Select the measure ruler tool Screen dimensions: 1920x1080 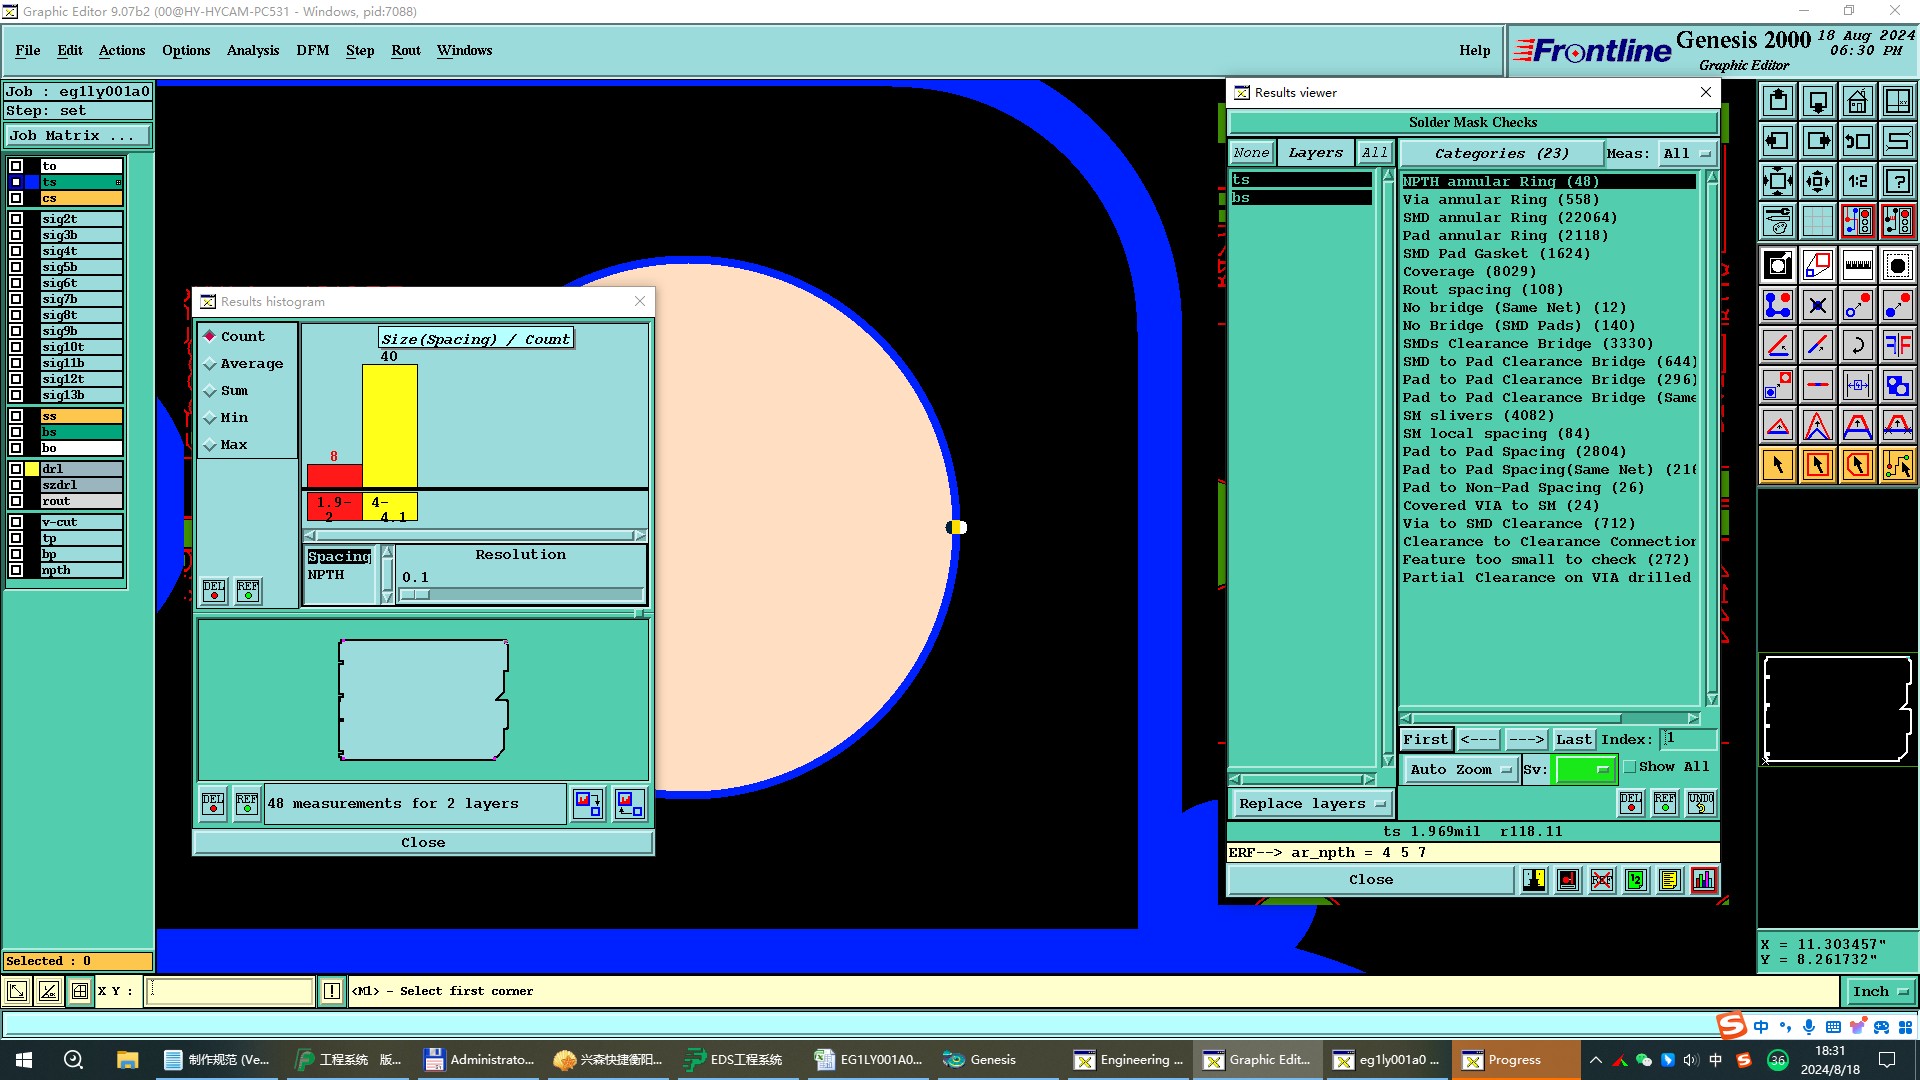1857,265
